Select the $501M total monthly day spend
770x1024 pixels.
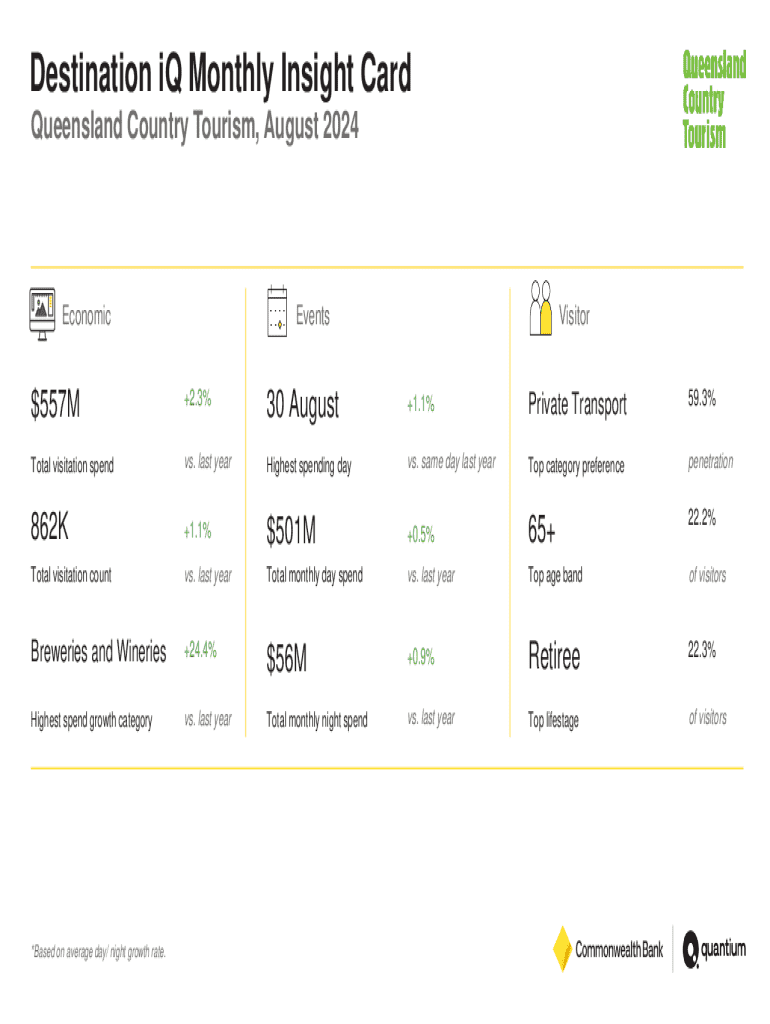pos(291,535)
